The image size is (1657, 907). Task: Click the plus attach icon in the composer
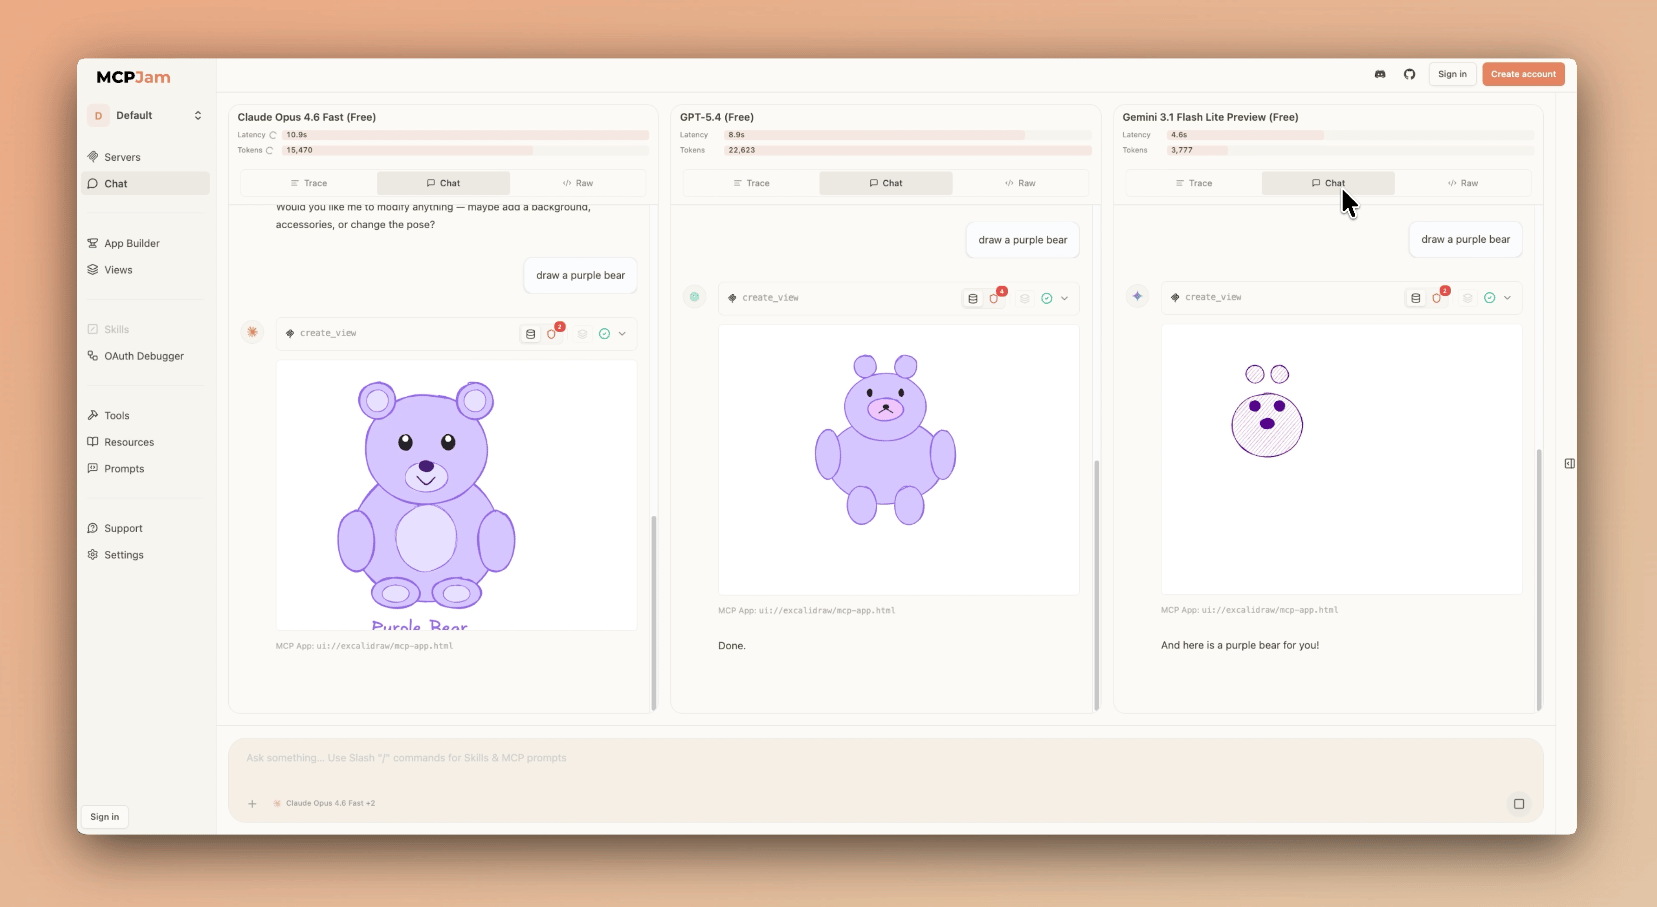click(x=252, y=804)
